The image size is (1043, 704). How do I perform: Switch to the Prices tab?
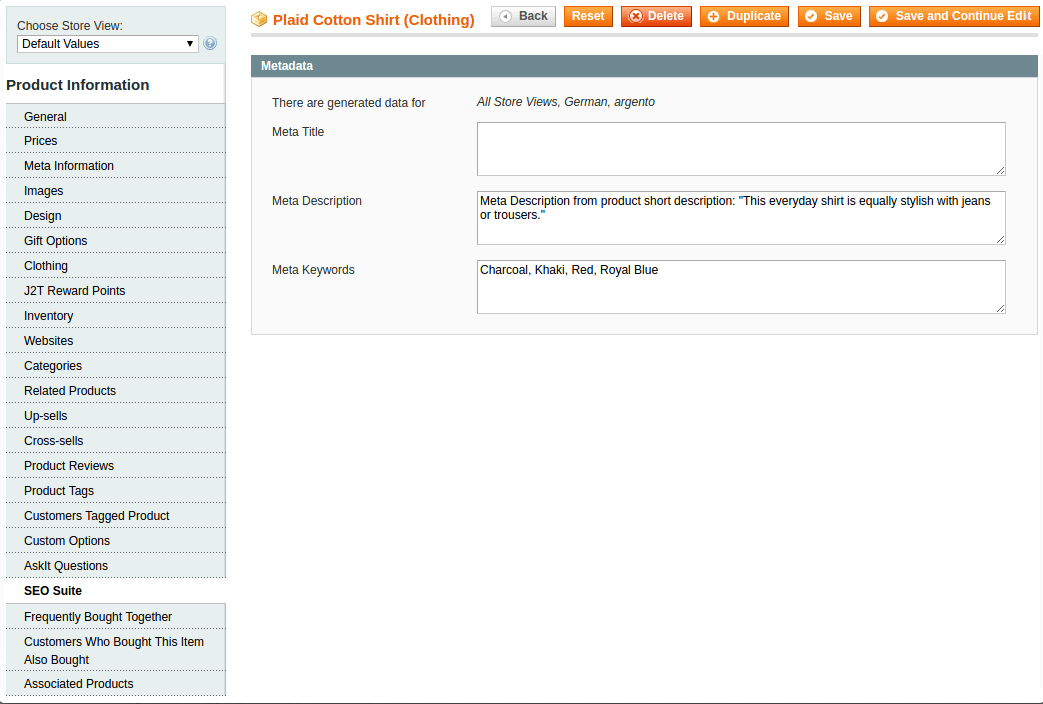(41, 141)
